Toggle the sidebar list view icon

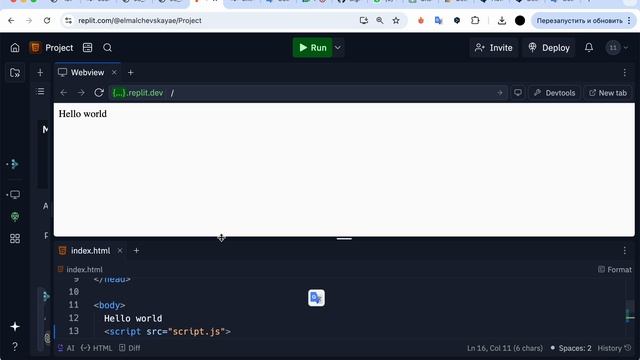pos(40,91)
